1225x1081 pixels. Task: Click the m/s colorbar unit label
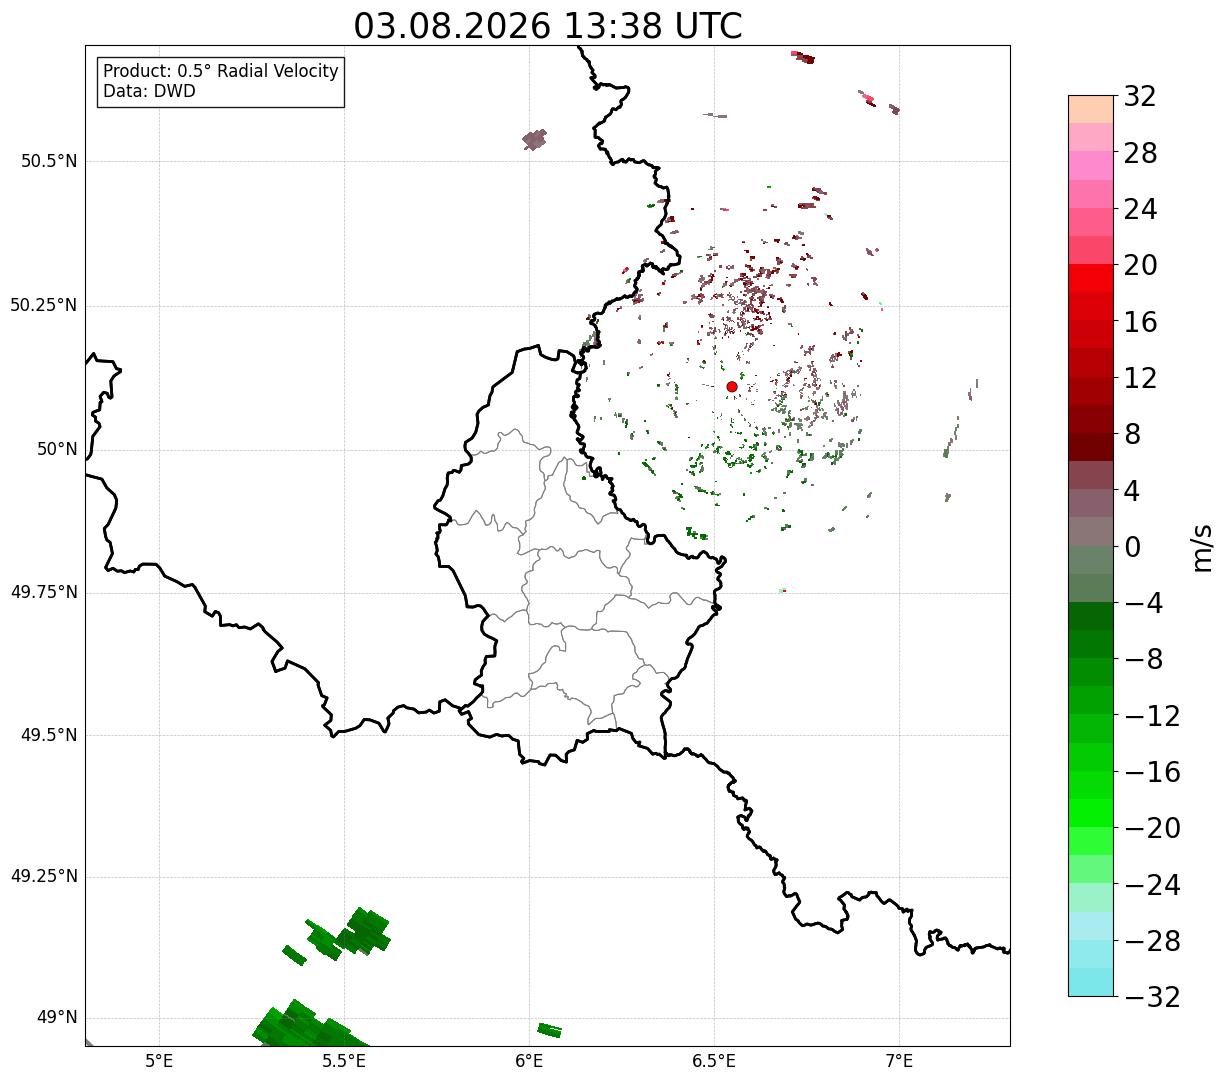pyautogui.click(x=1202, y=547)
